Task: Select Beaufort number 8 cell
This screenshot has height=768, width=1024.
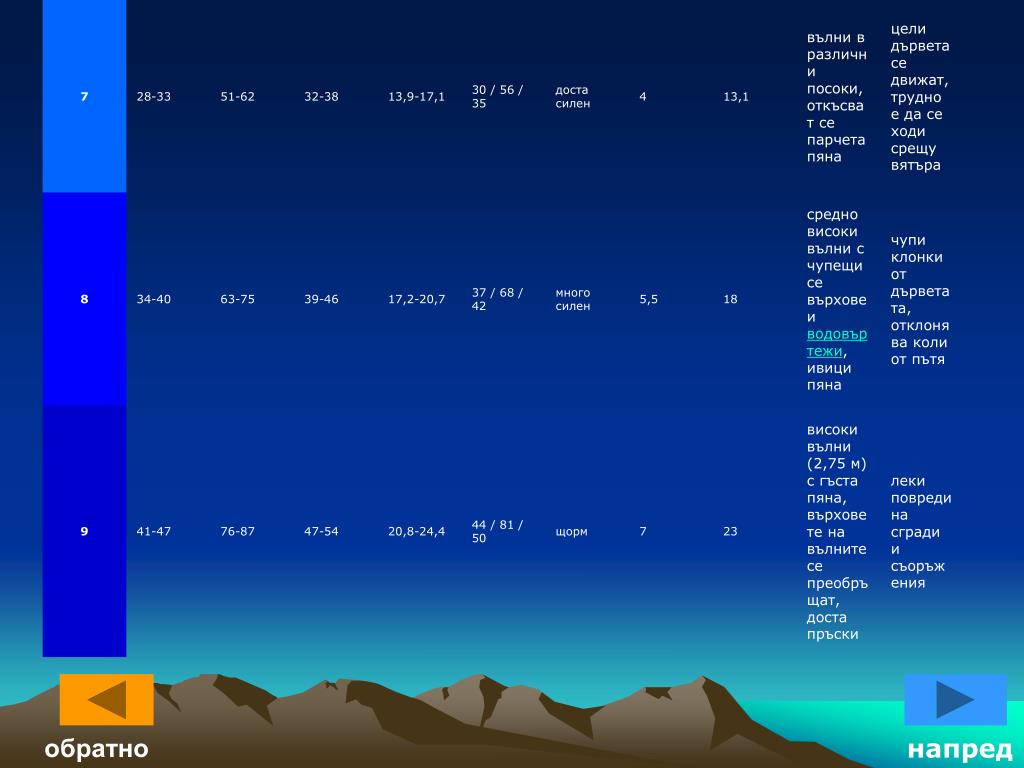Action: coord(84,298)
